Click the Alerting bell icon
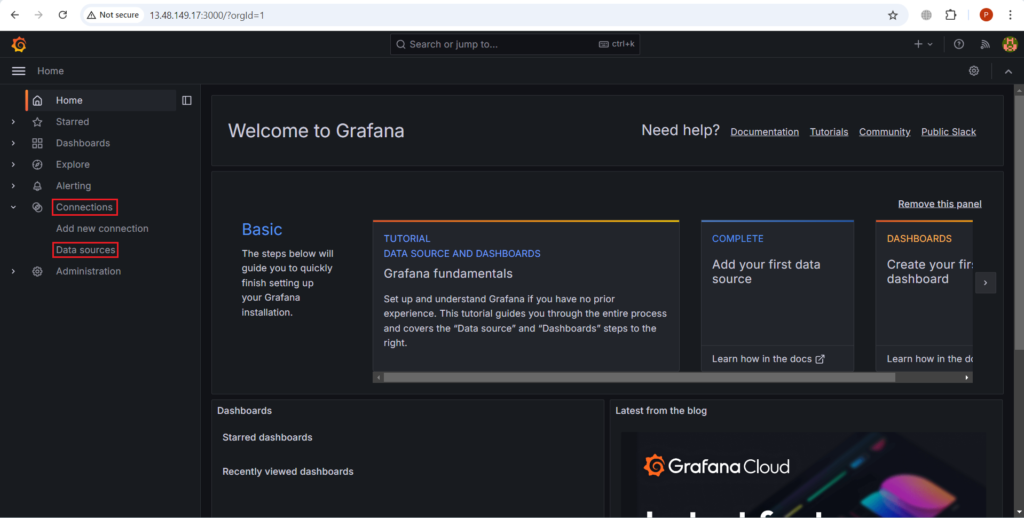This screenshot has width=1024, height=518. click(37, 186)
